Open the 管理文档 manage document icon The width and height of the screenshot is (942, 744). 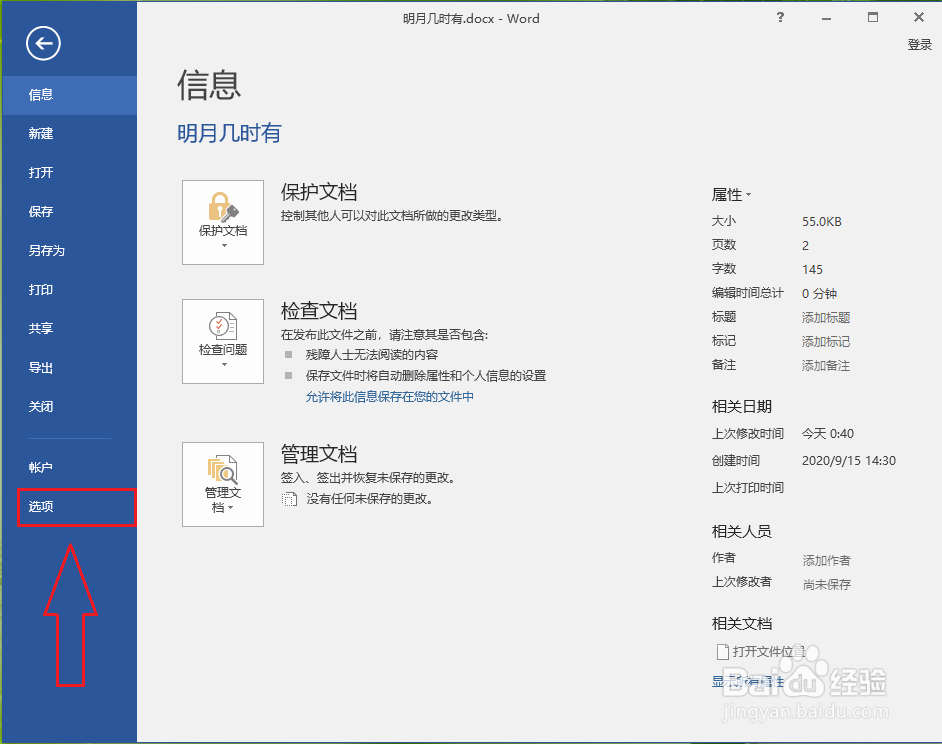click(222, 470)
